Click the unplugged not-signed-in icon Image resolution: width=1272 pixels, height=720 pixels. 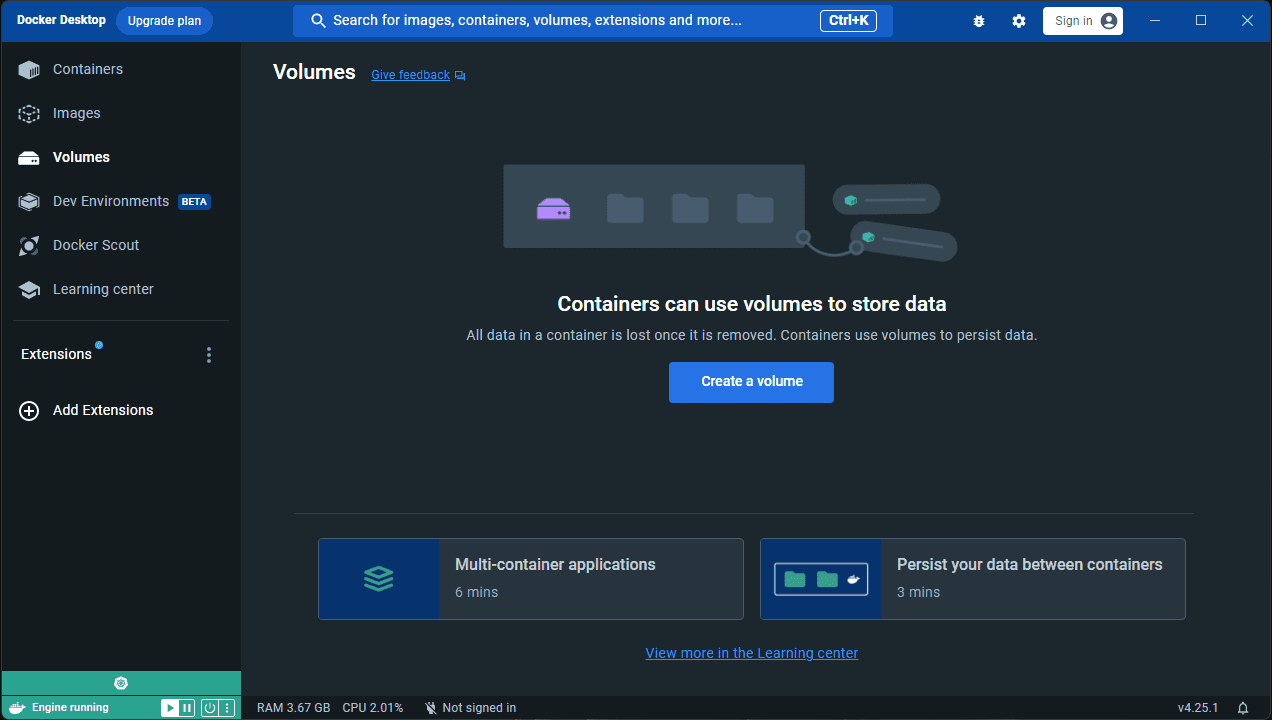tap(431, 708)
